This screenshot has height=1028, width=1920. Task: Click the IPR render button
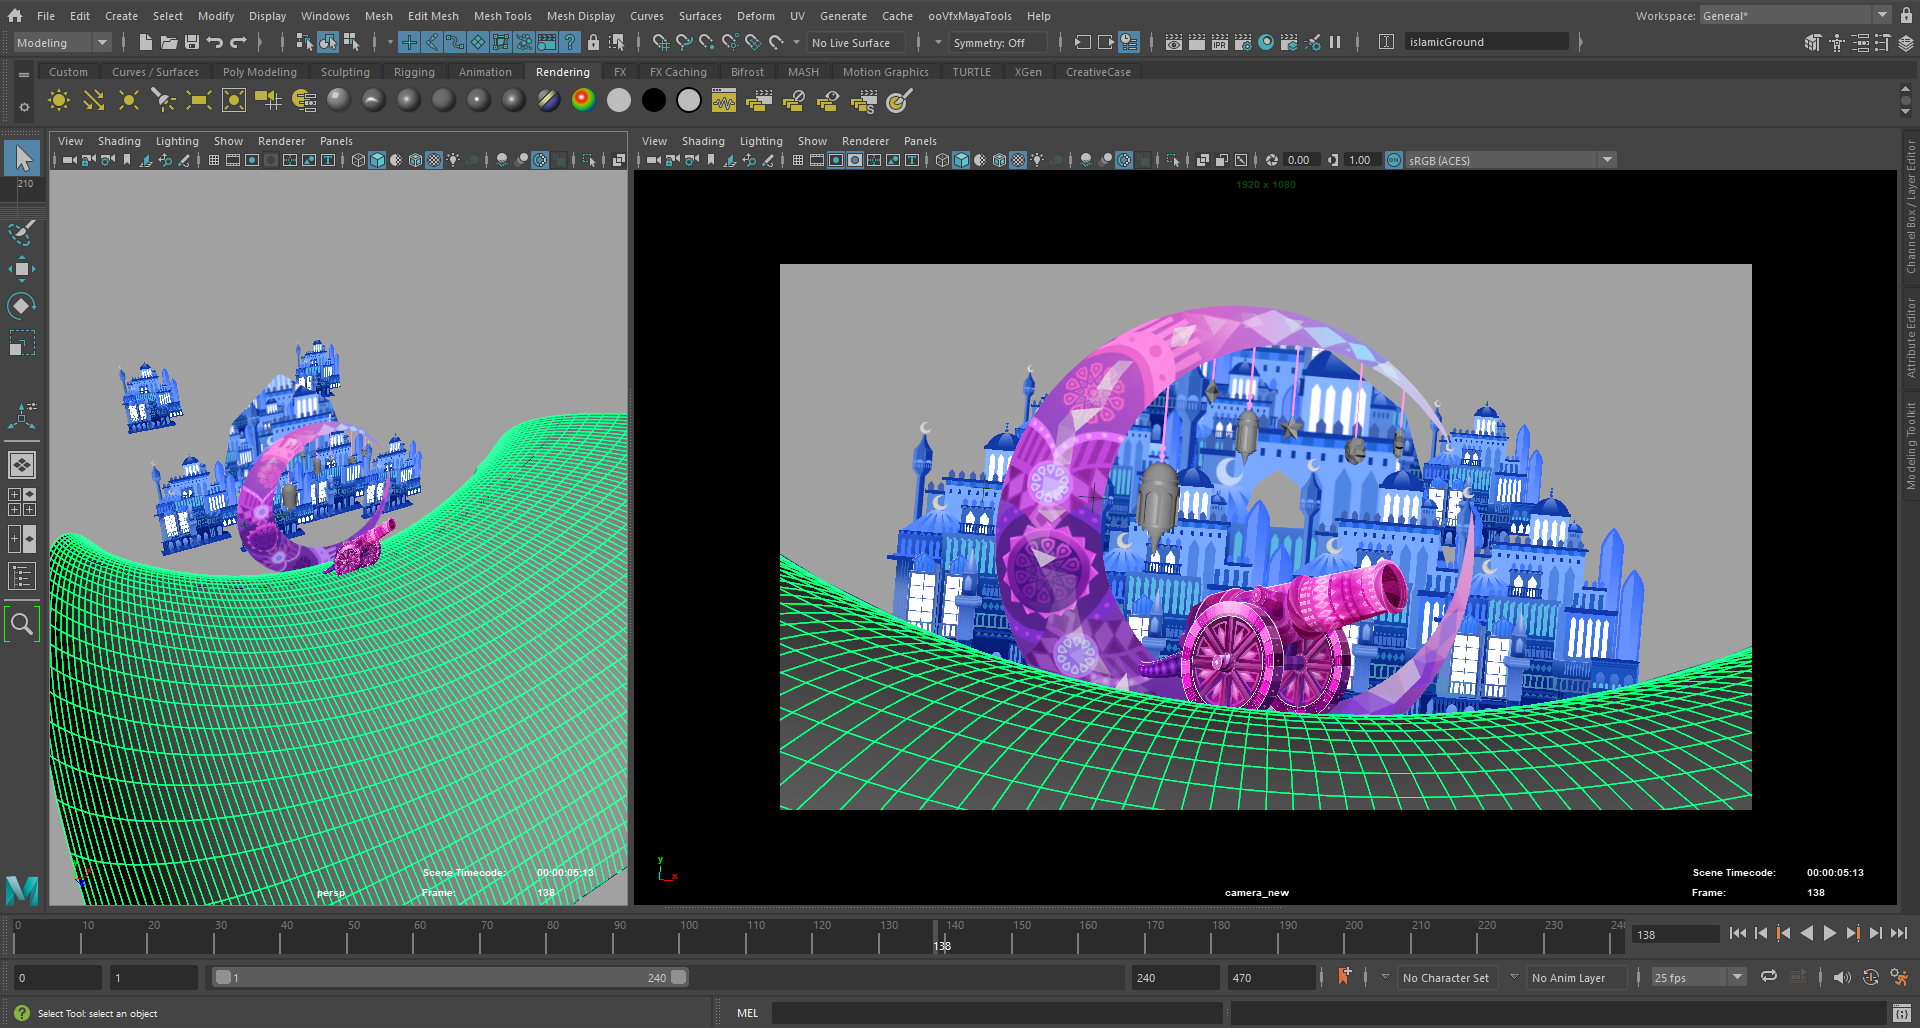pyautogui.click(x=1220, y=42)
